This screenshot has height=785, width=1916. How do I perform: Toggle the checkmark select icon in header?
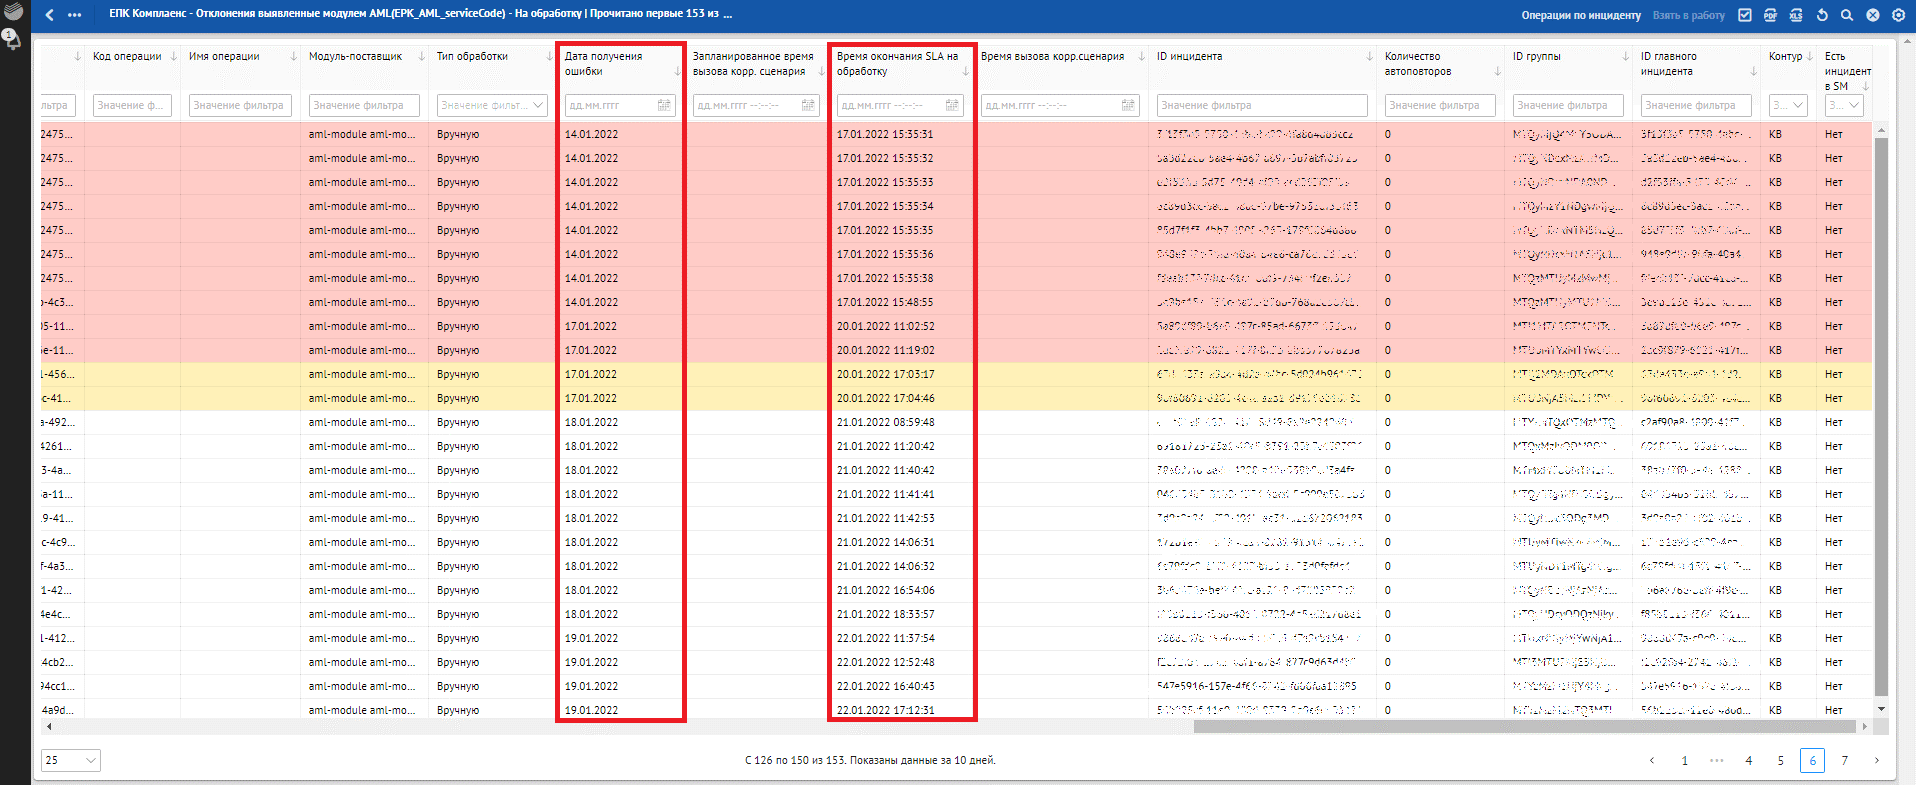(1745, 15)
